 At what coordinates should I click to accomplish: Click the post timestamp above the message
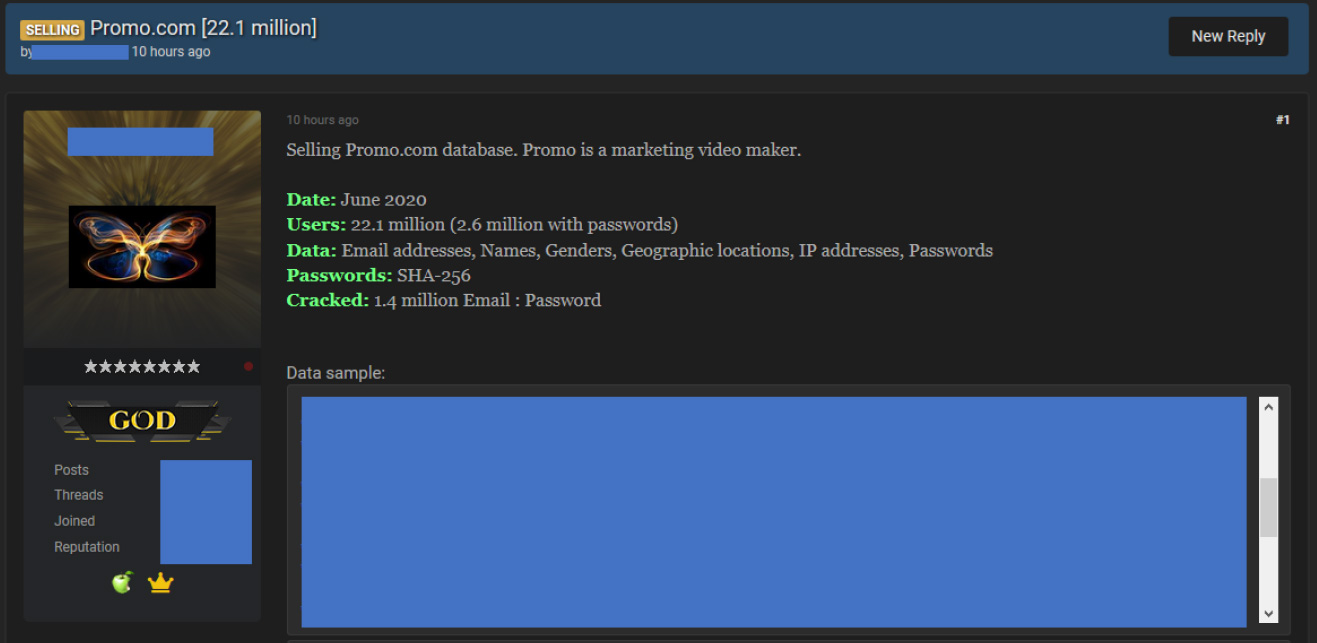(322, 120)
